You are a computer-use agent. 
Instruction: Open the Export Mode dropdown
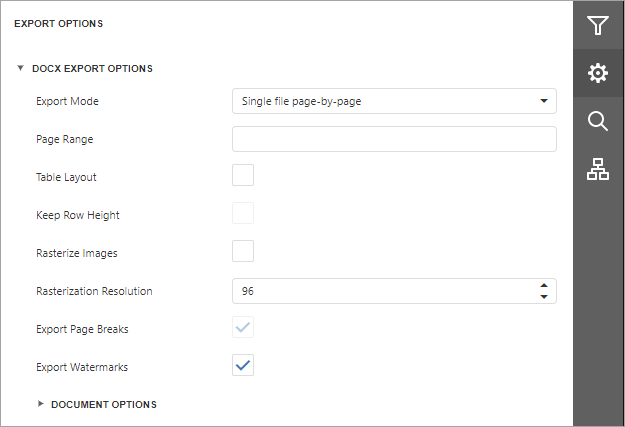click(394, 101)
